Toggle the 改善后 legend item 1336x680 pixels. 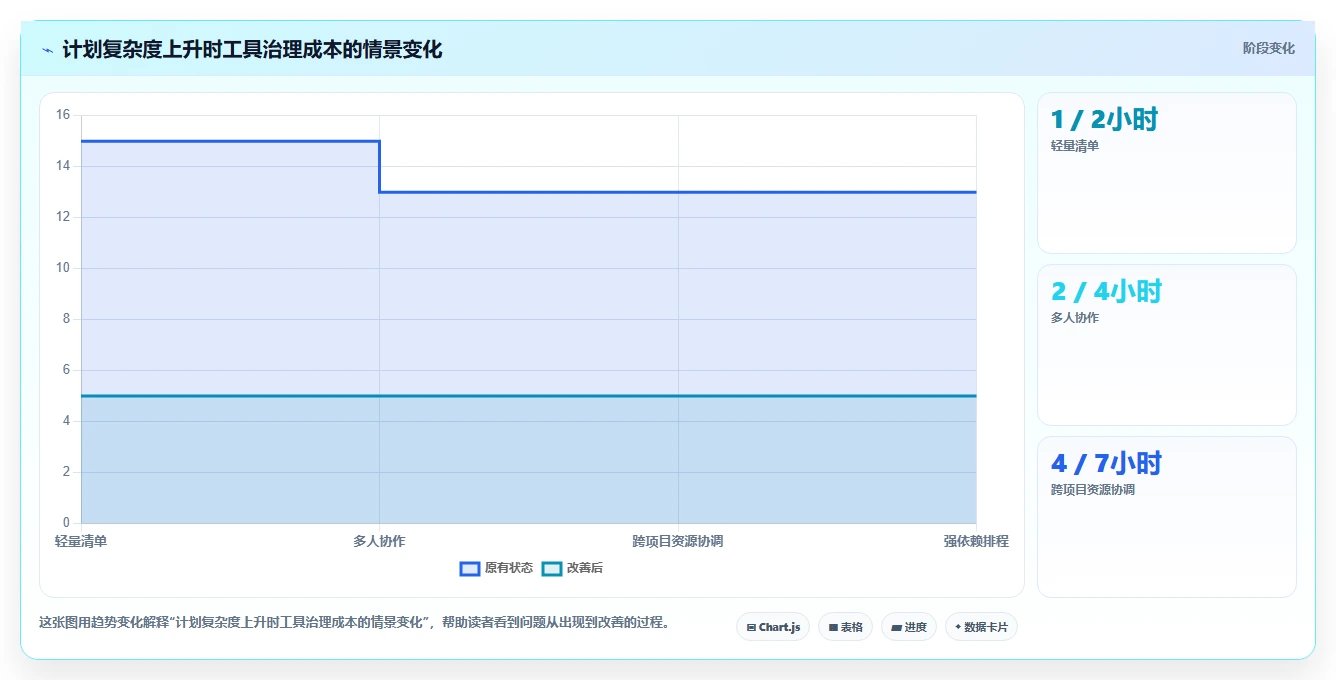(x=572, y=568)
